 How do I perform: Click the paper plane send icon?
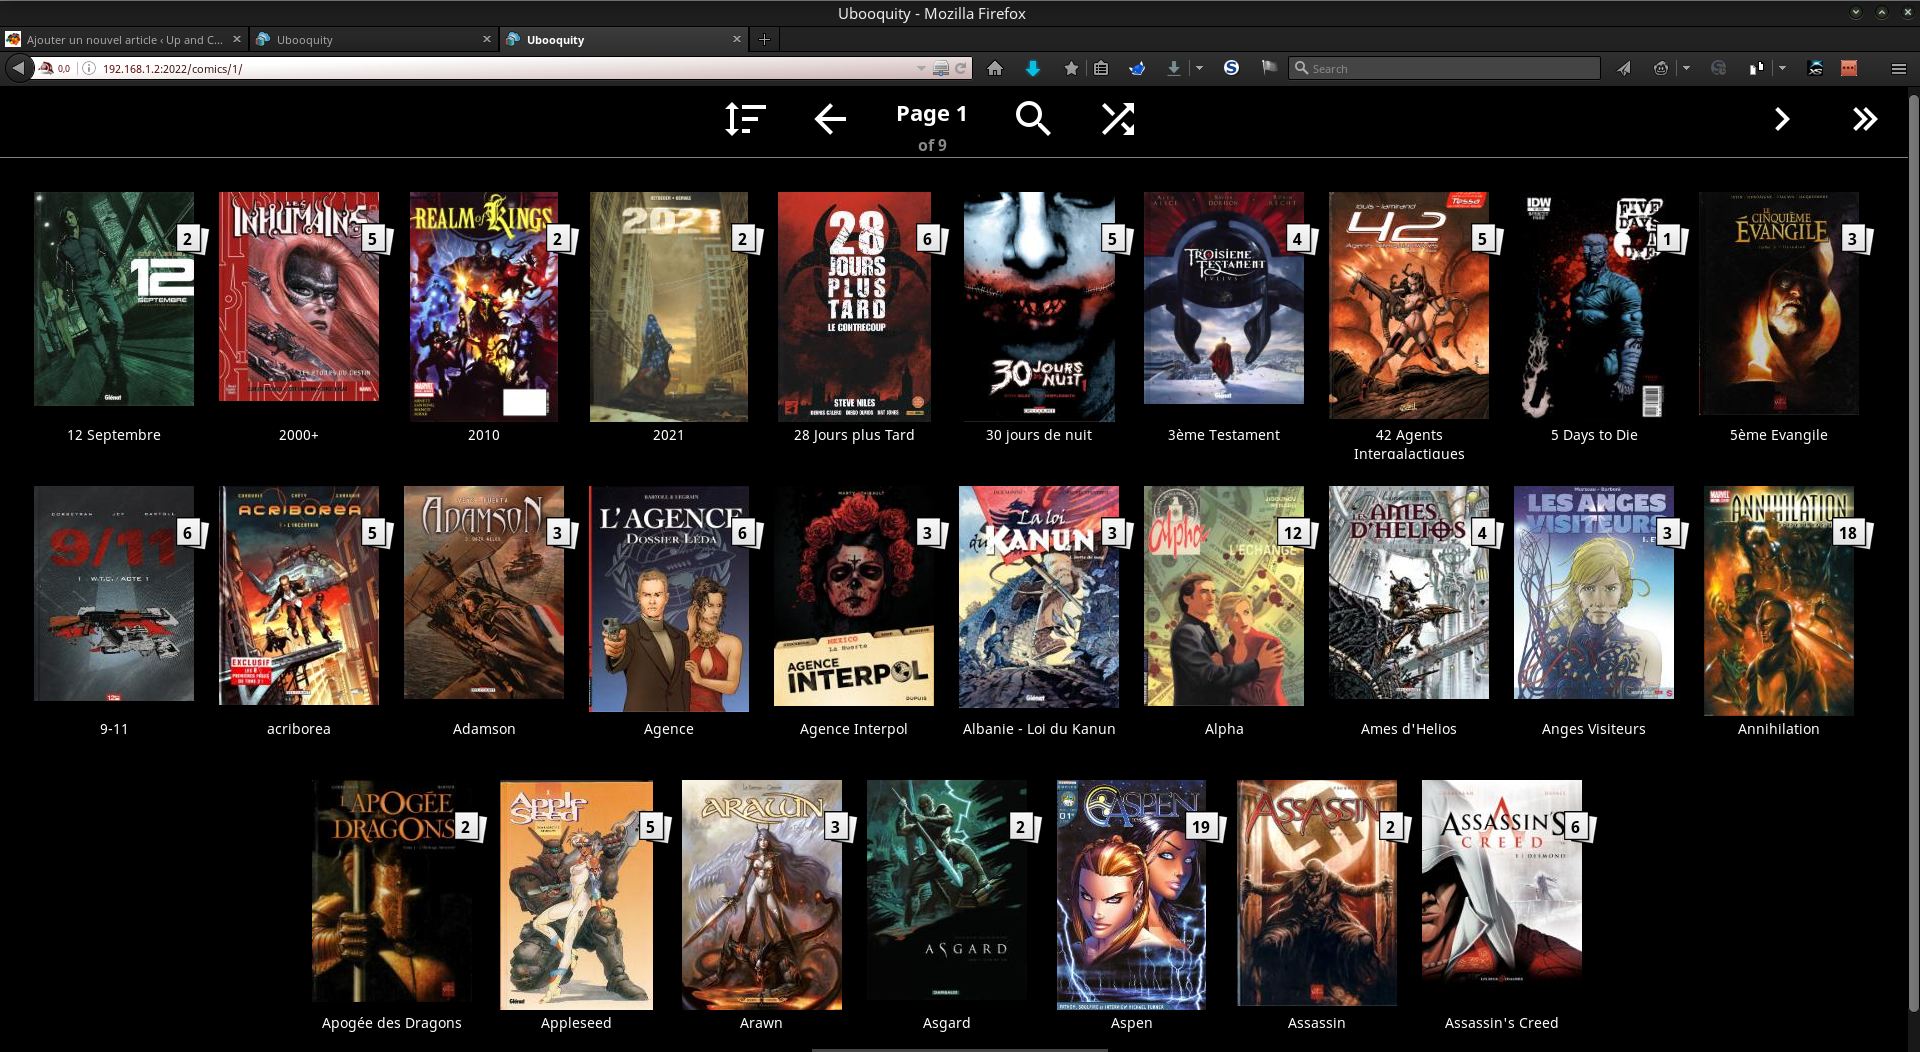coord(1624,68)
